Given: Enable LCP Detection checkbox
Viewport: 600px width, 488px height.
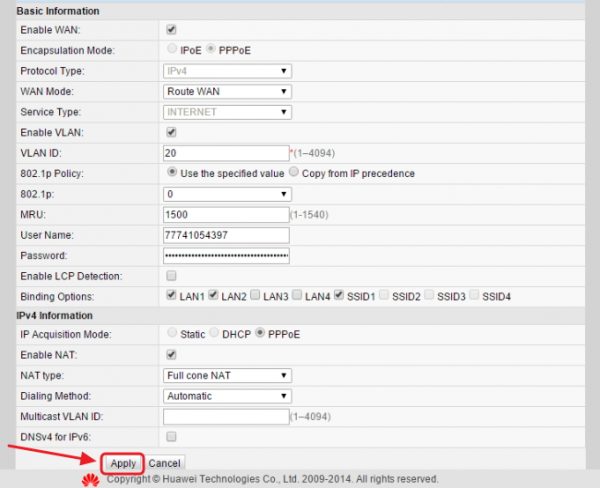Looking at the screenshot, I should pyautogui.click(x=171, y=276).
